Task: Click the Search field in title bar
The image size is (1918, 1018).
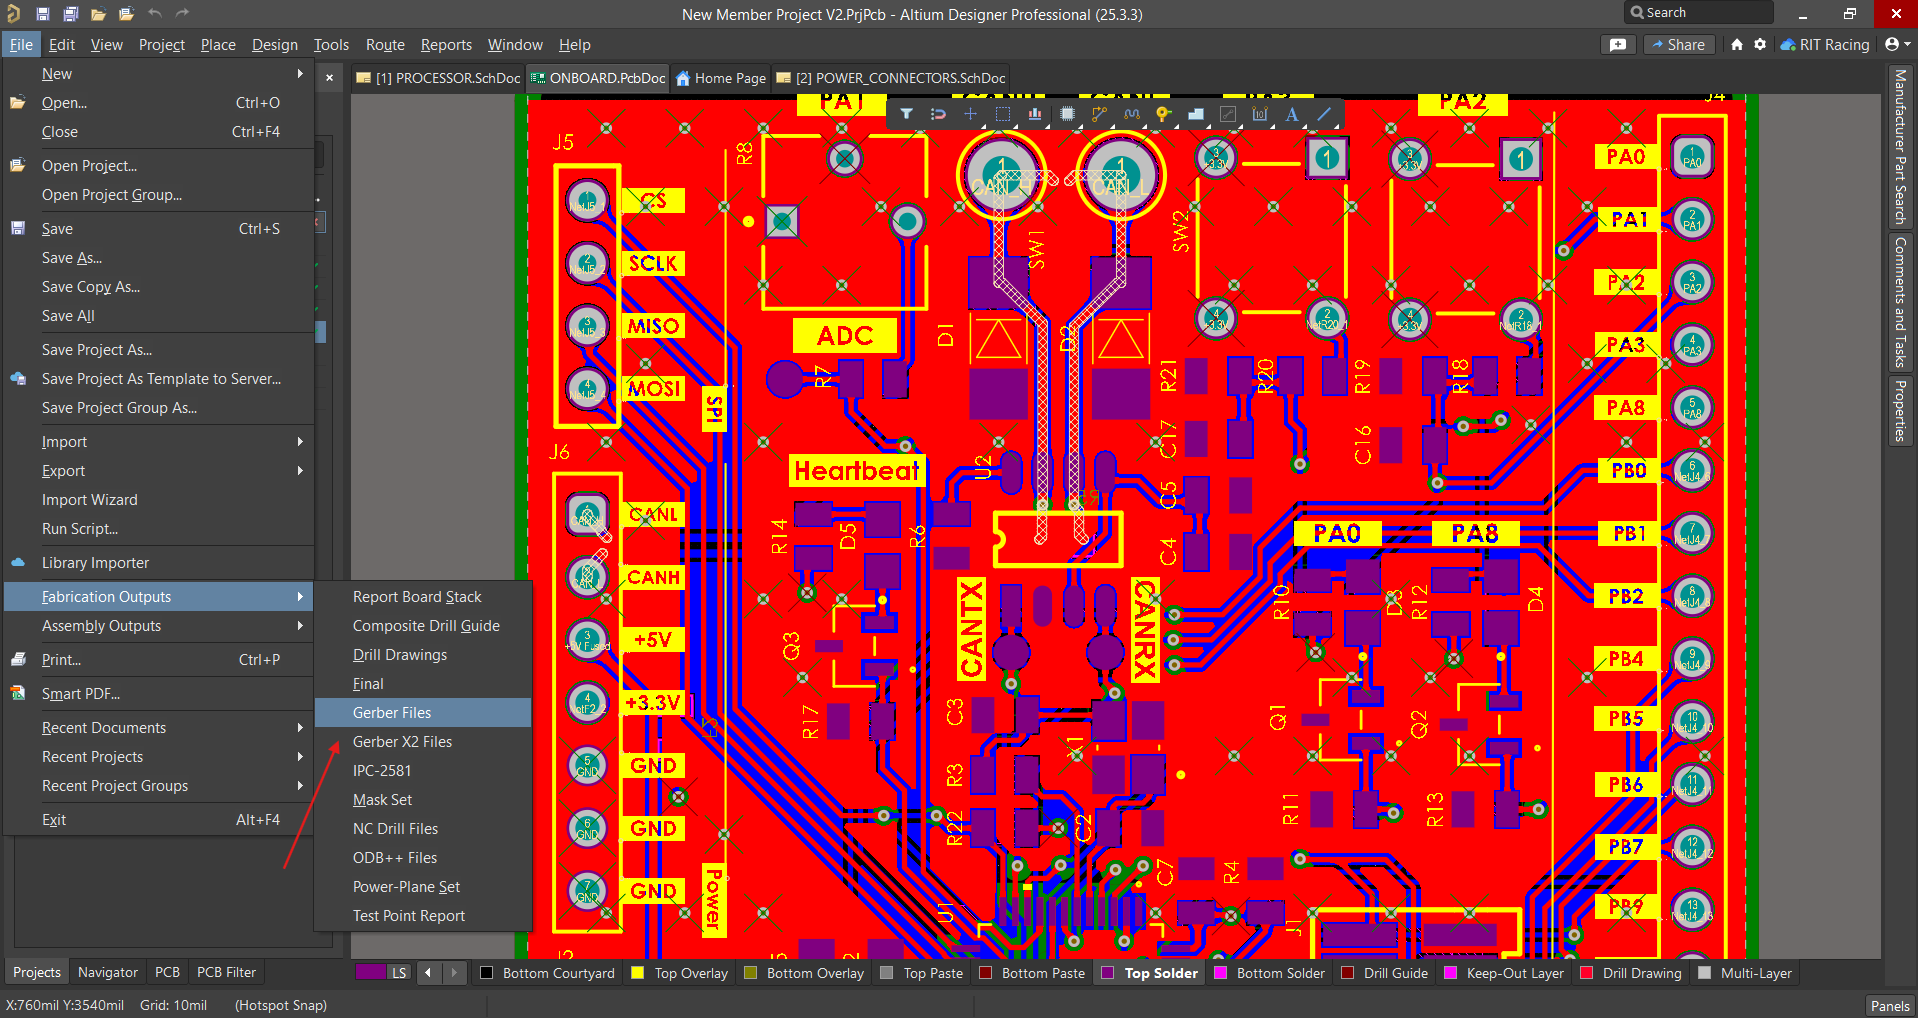Action: pyautogui.click(x=1698, y=13)
